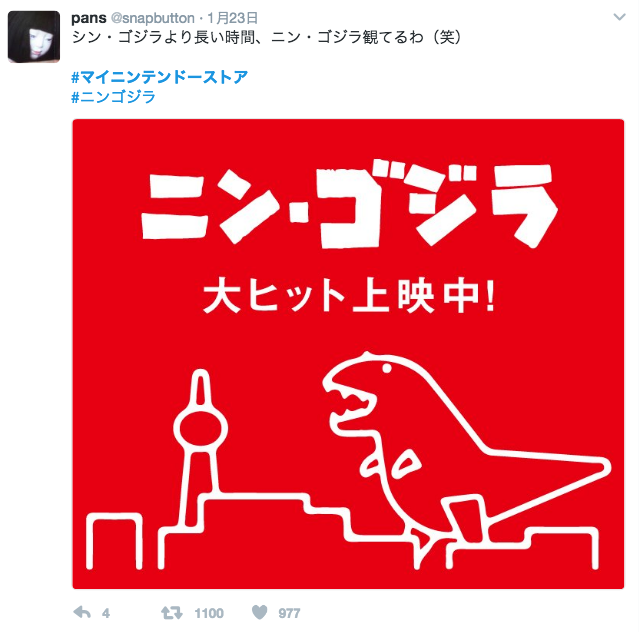
Task: Open the pans profile avatar
Action: (x=34, y=37)
